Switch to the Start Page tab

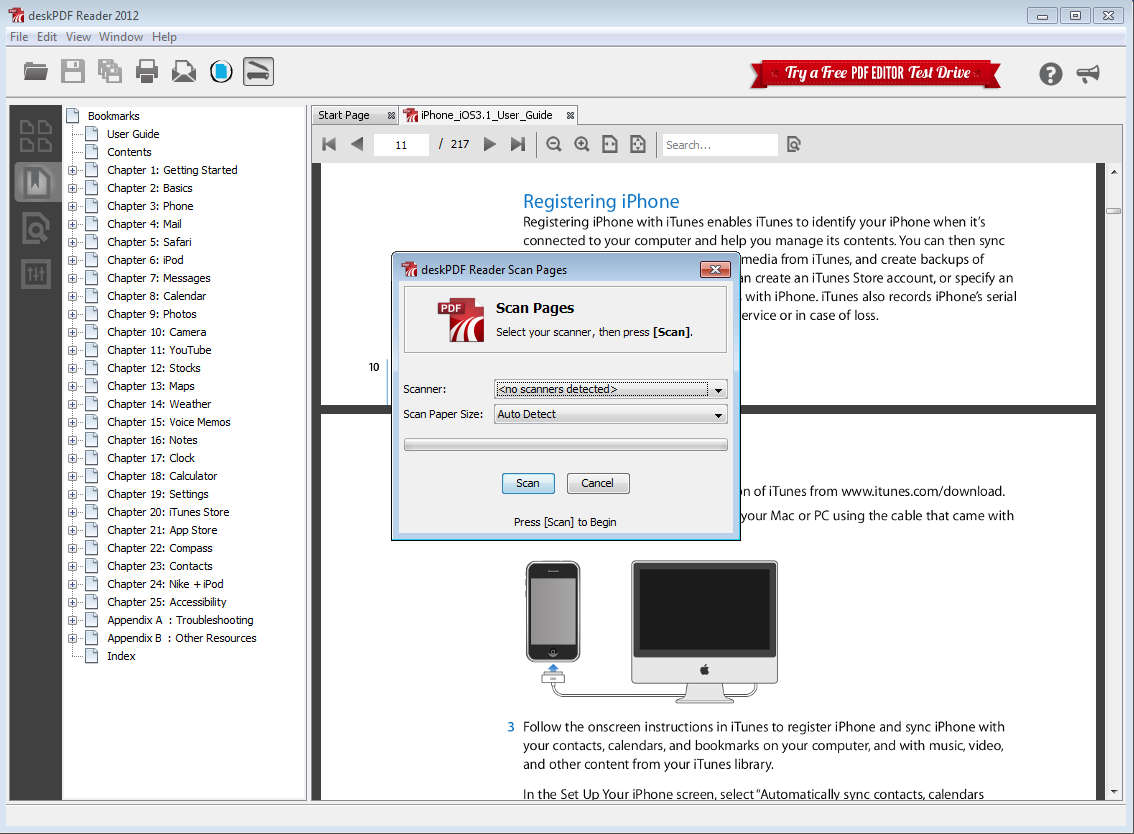[344, 115]
